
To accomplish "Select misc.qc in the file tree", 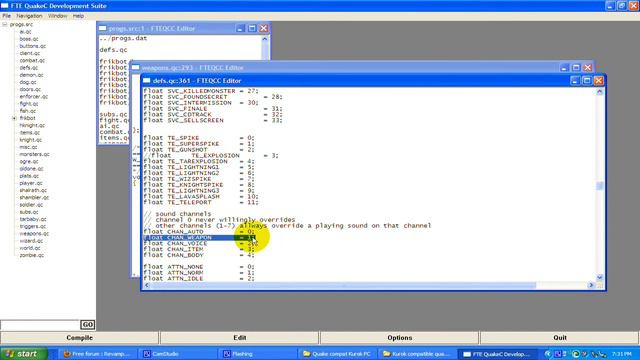I will 28,147.
